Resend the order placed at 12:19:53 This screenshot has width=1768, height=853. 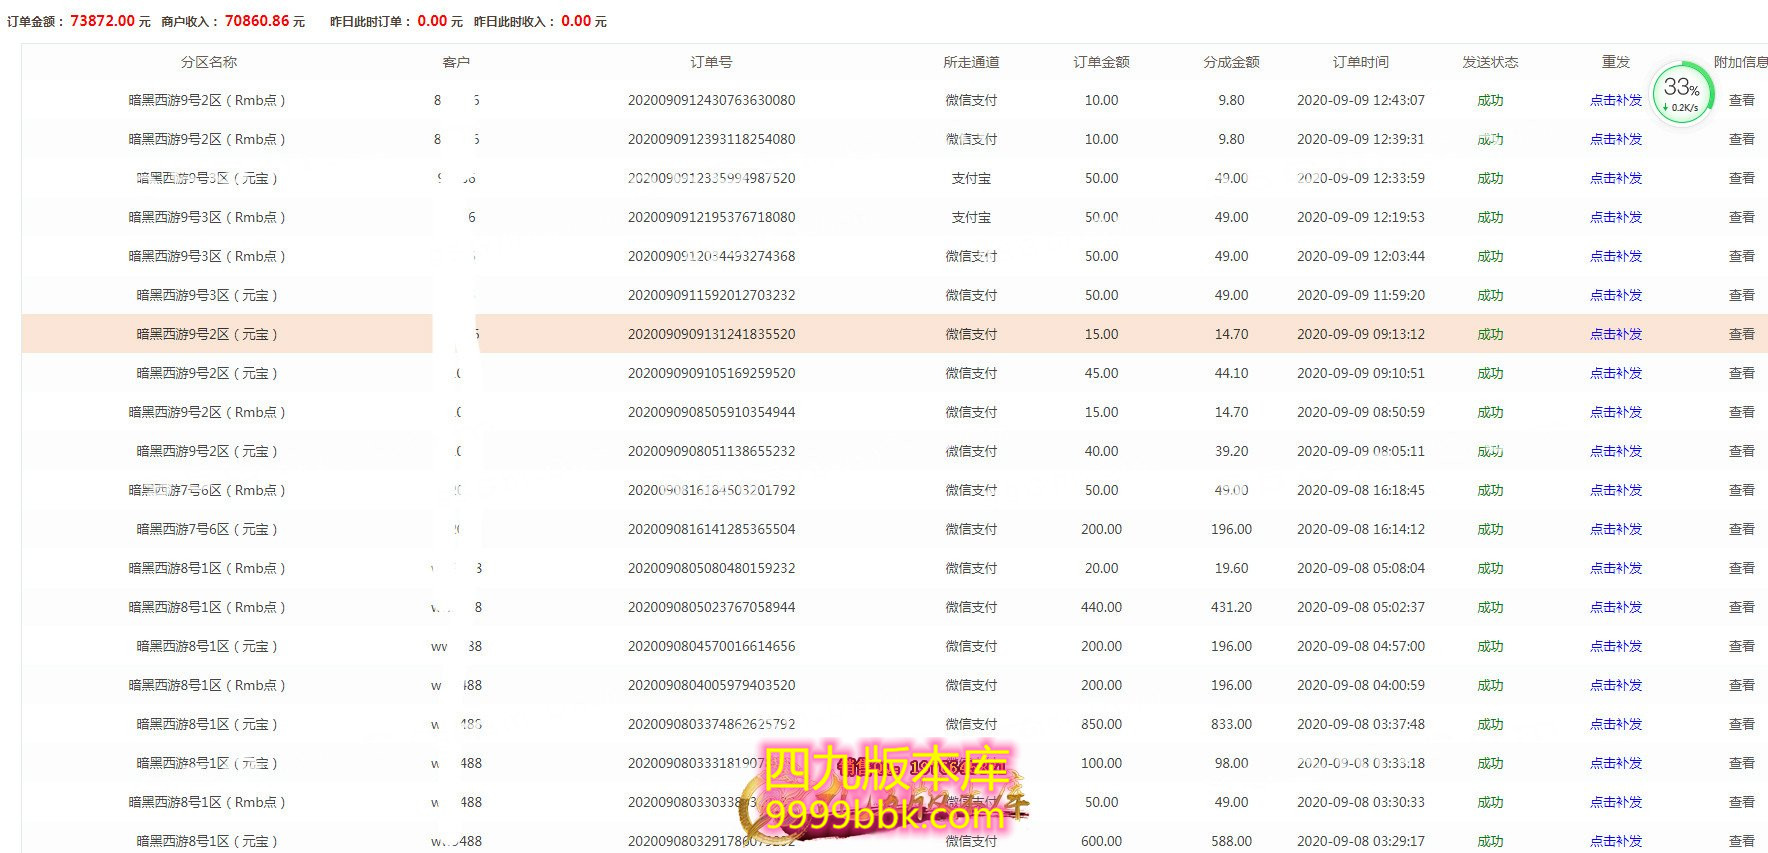(1616, 217)
